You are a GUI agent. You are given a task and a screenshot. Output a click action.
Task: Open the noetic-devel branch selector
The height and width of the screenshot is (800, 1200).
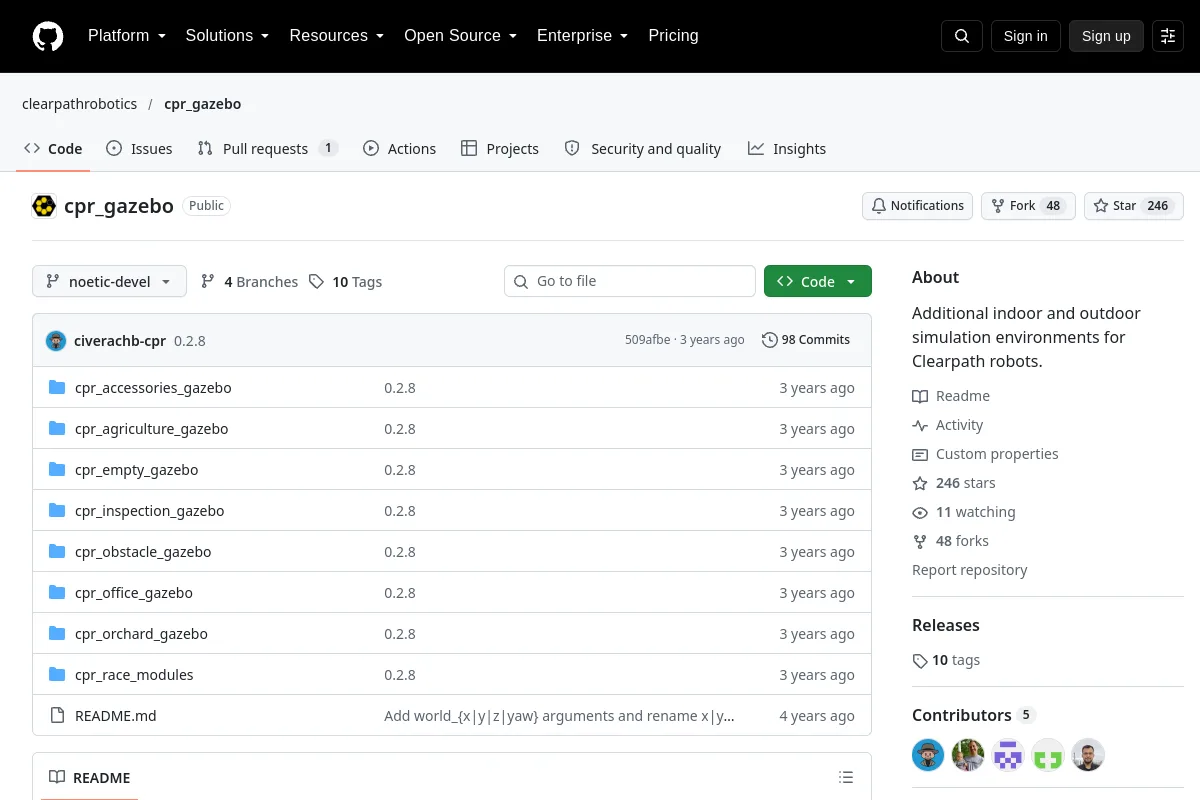click(x=109, y=281)
